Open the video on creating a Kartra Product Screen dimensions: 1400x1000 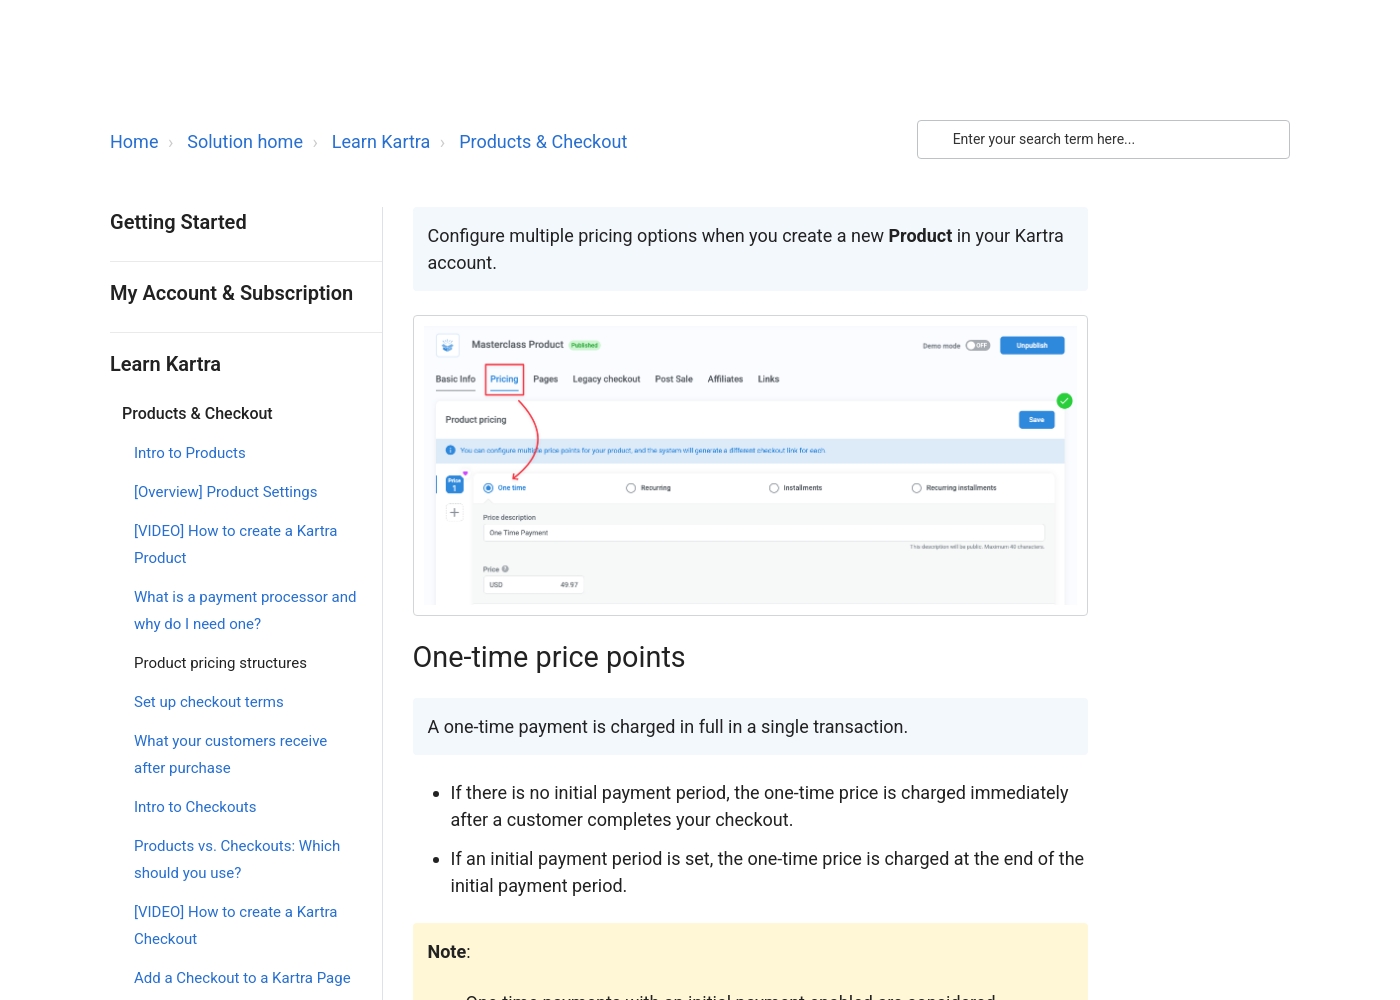click(236, 544)
